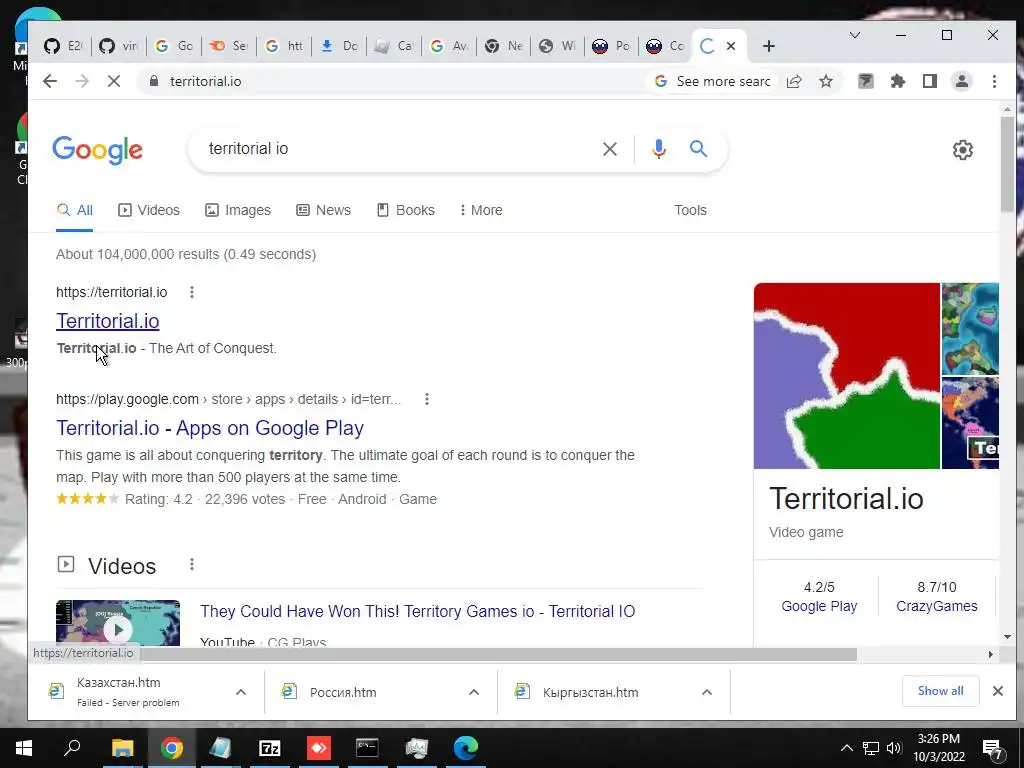Open They Could Have Won This video link

[x=417, y=611]
